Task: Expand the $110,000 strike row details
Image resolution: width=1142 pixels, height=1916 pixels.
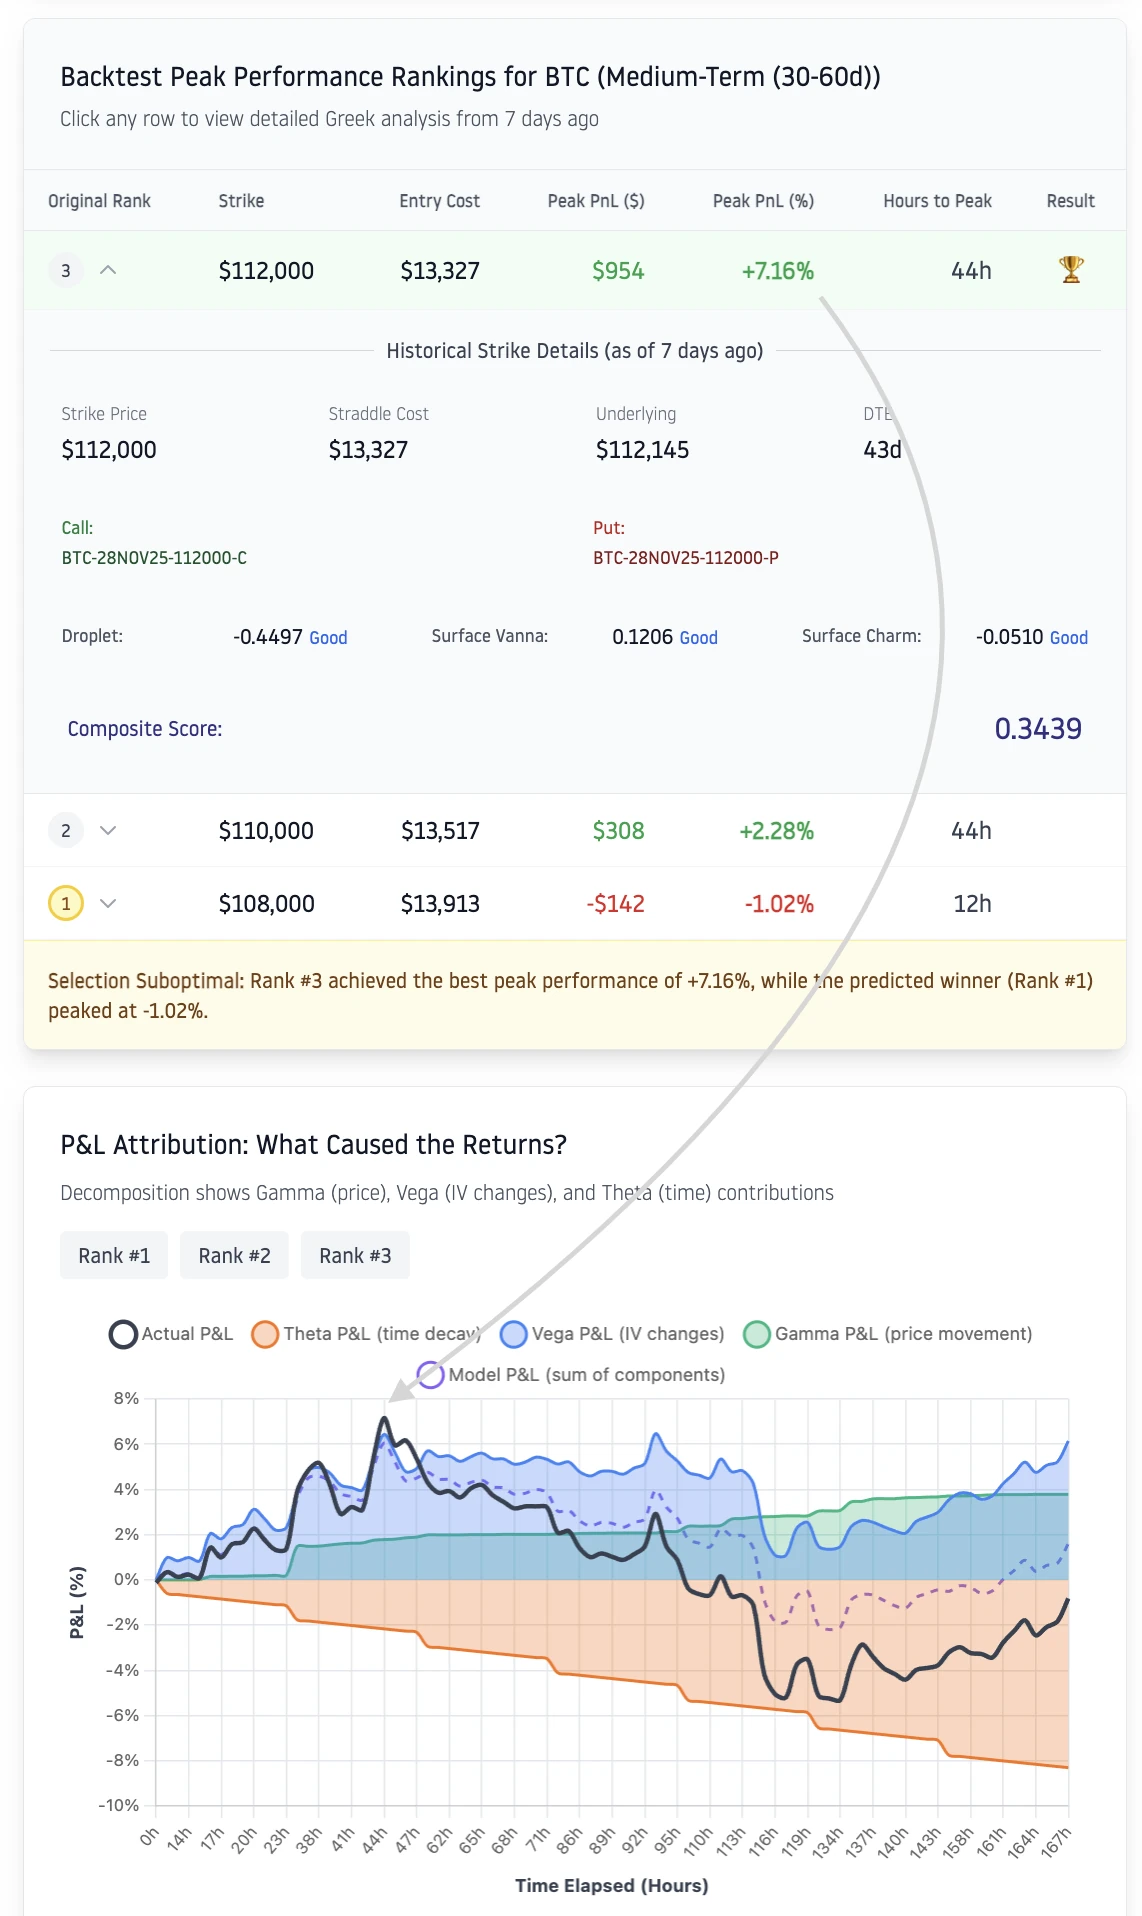Action: click(108, 830)
